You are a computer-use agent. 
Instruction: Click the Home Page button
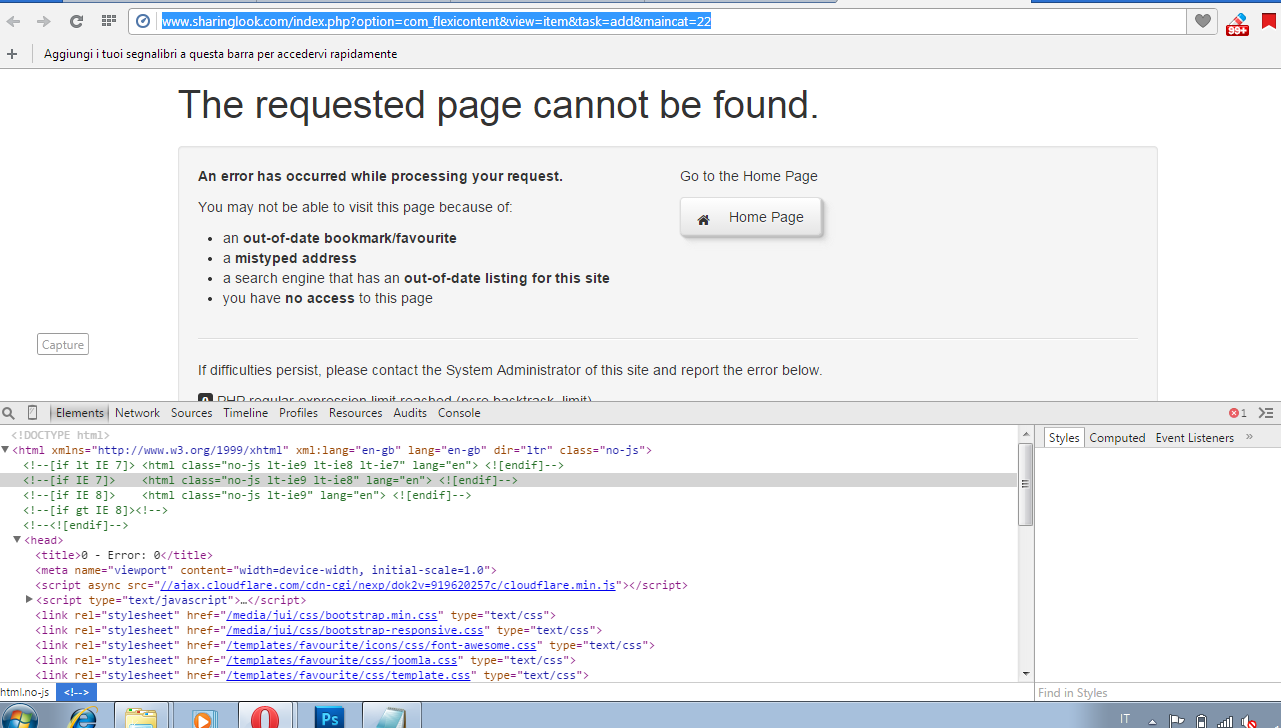tap(751, 217)
